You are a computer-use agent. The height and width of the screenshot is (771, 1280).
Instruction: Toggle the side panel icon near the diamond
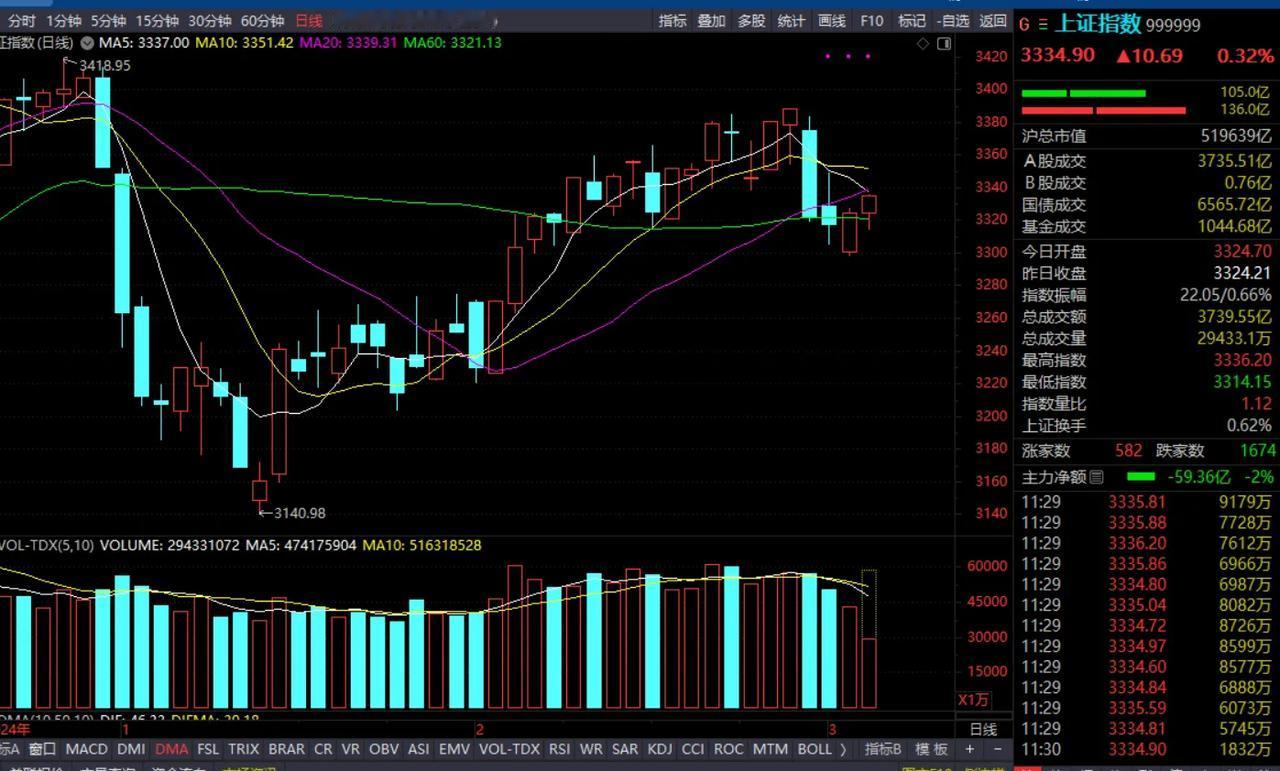click(x=945, y=44)
